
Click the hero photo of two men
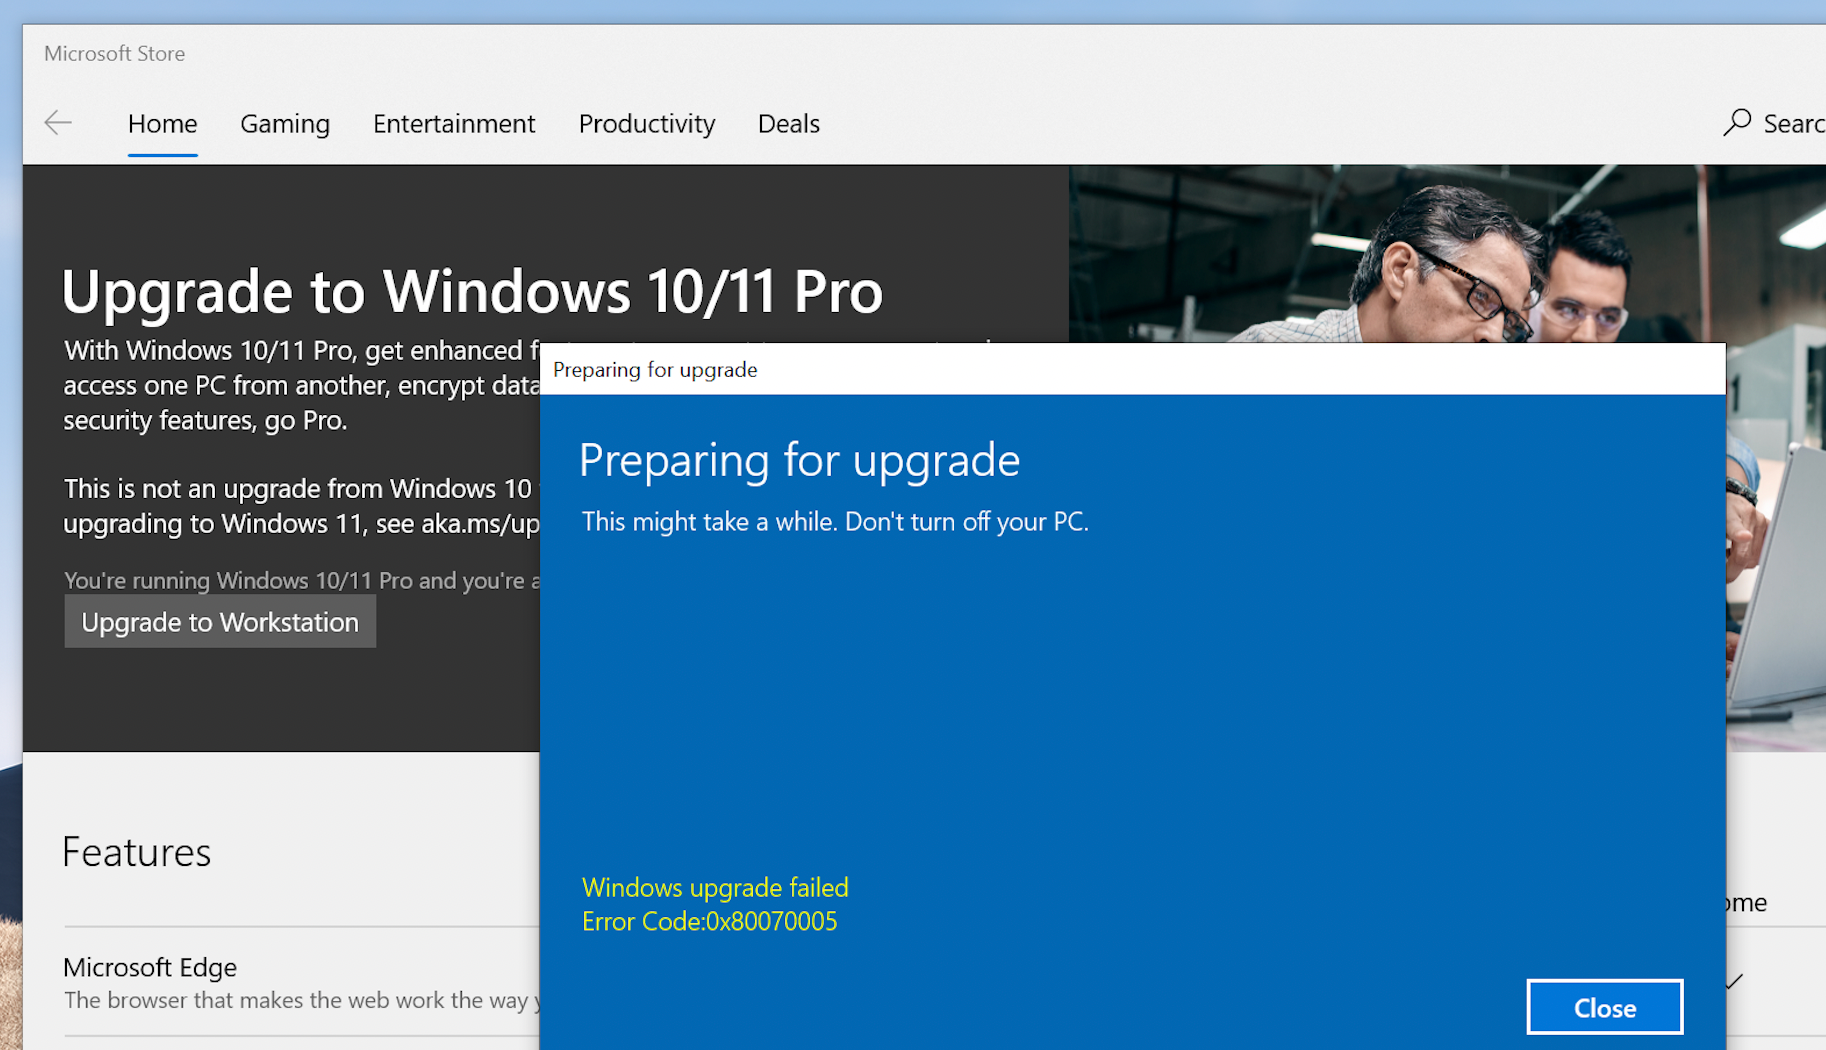[1447, 255]
